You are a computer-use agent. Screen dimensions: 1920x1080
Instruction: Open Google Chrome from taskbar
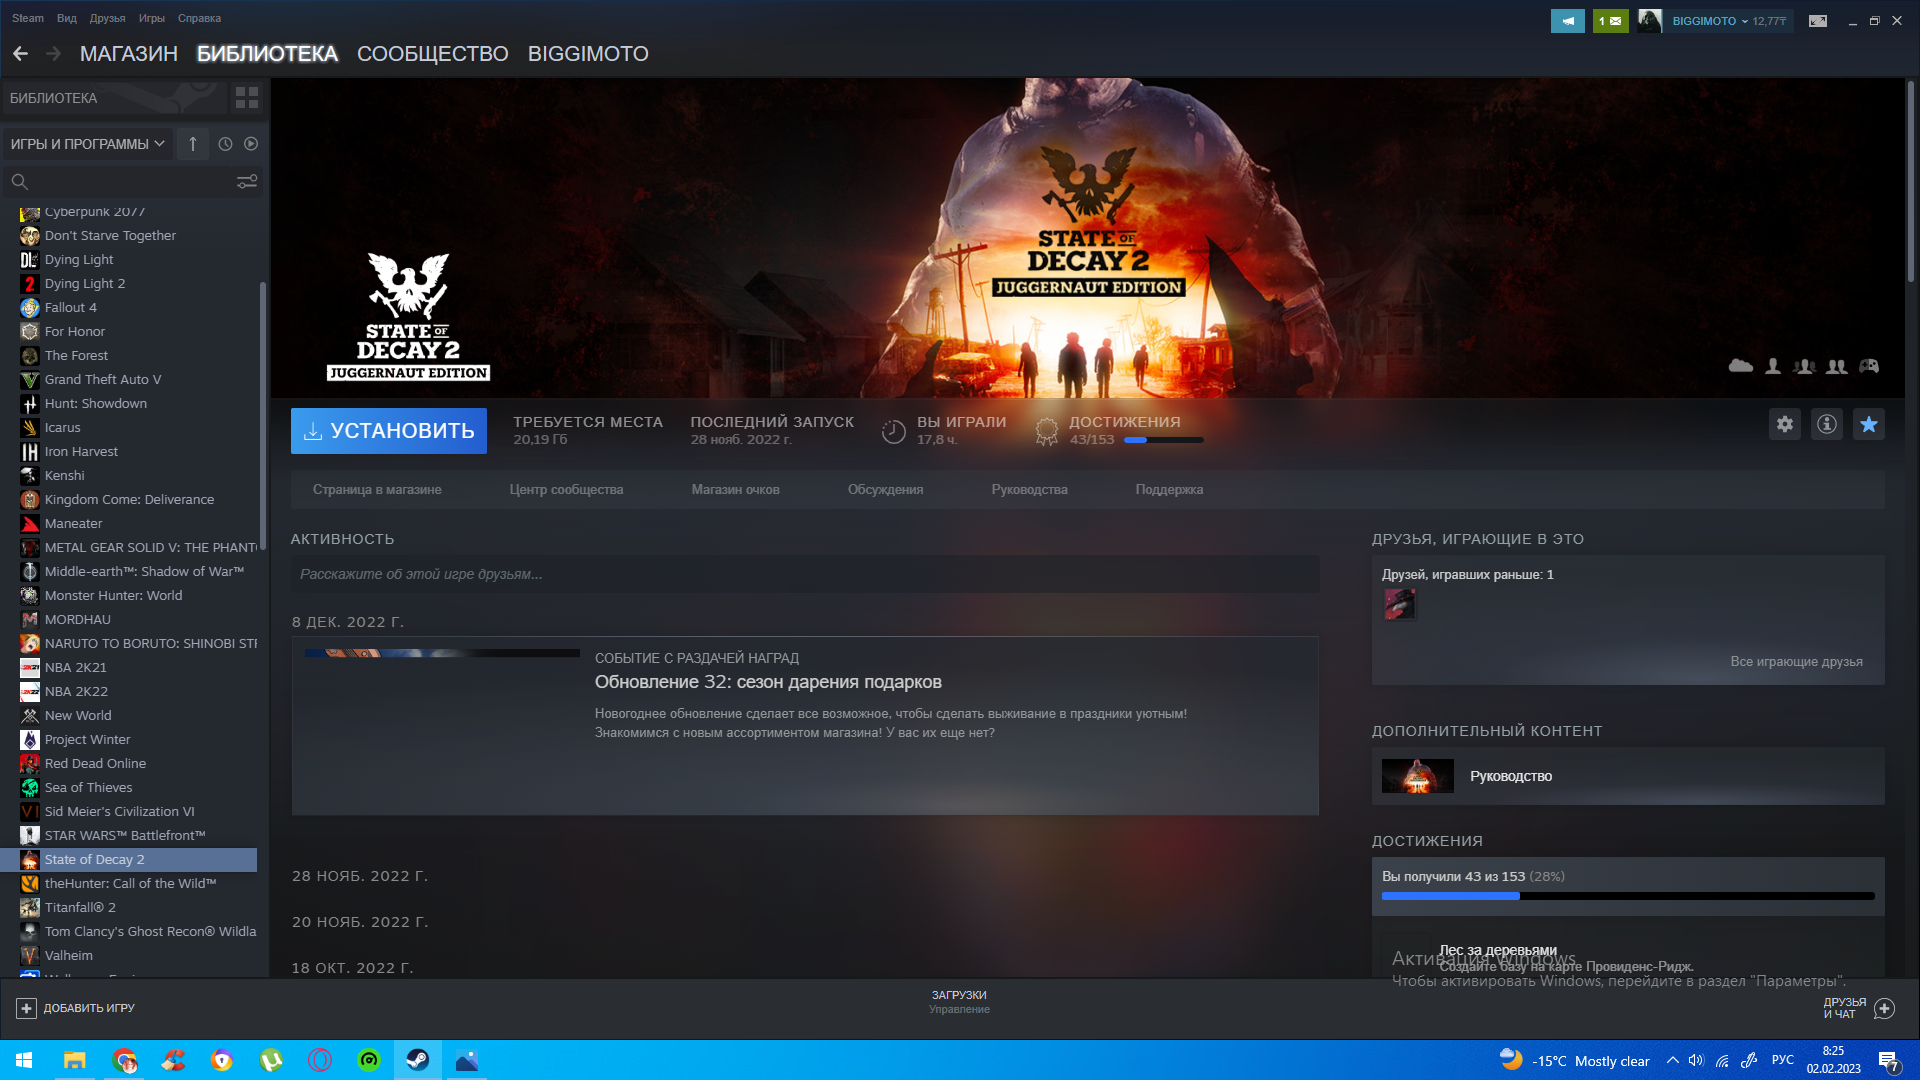click(x=124, y=1060)
